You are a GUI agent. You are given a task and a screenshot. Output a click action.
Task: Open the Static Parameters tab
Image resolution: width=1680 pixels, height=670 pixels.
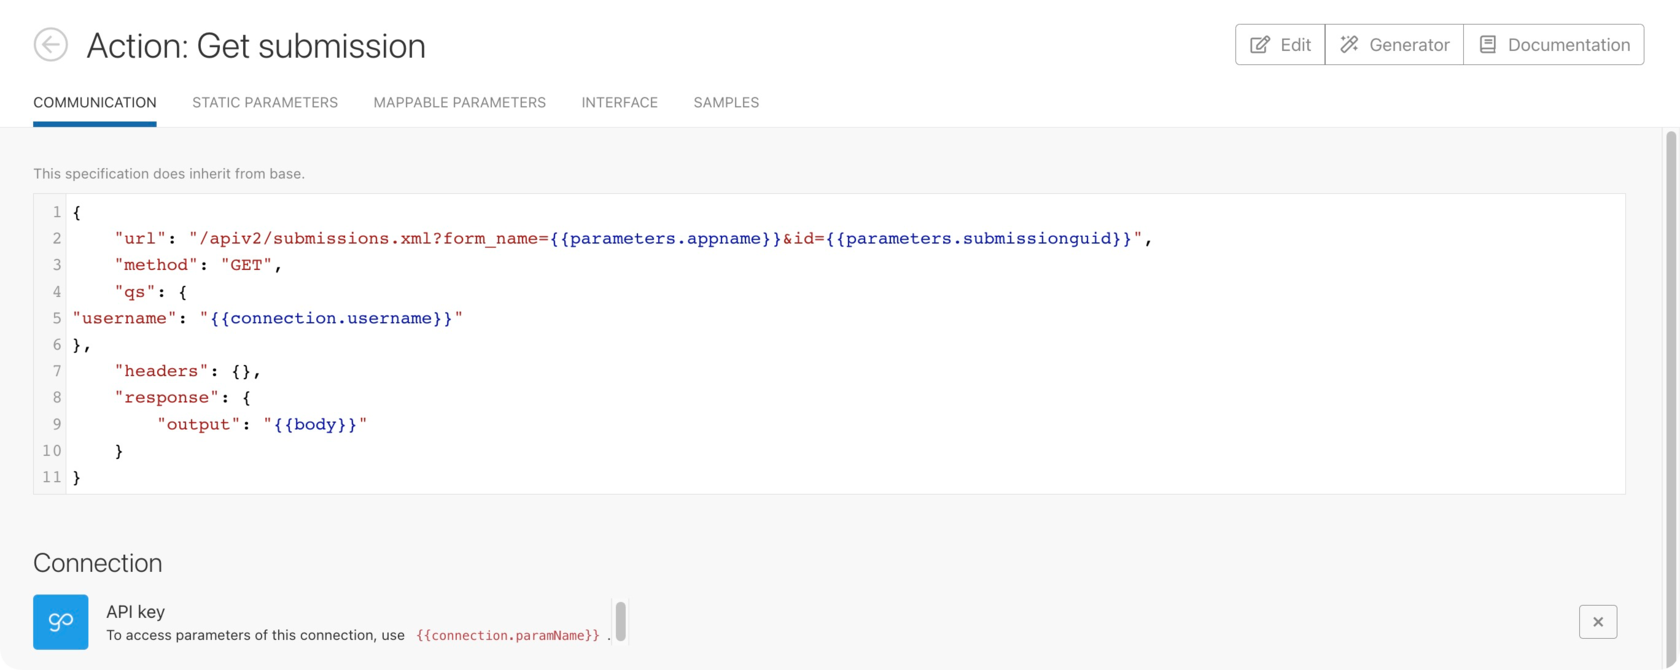(265, 102)
